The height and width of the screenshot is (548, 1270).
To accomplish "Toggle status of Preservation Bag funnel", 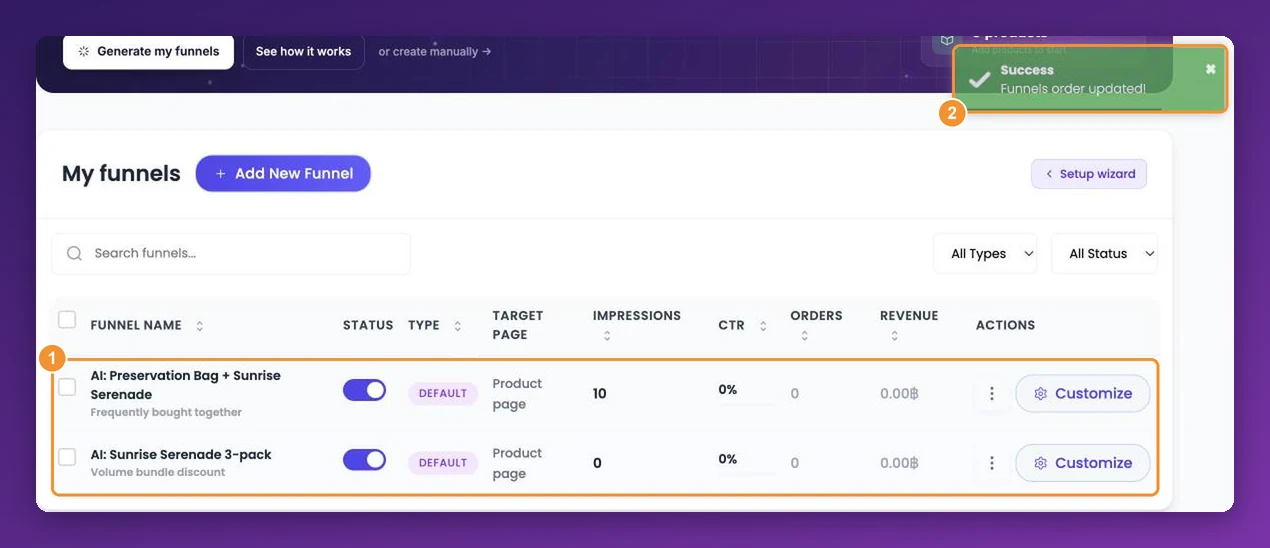I will tap(364, 390).
